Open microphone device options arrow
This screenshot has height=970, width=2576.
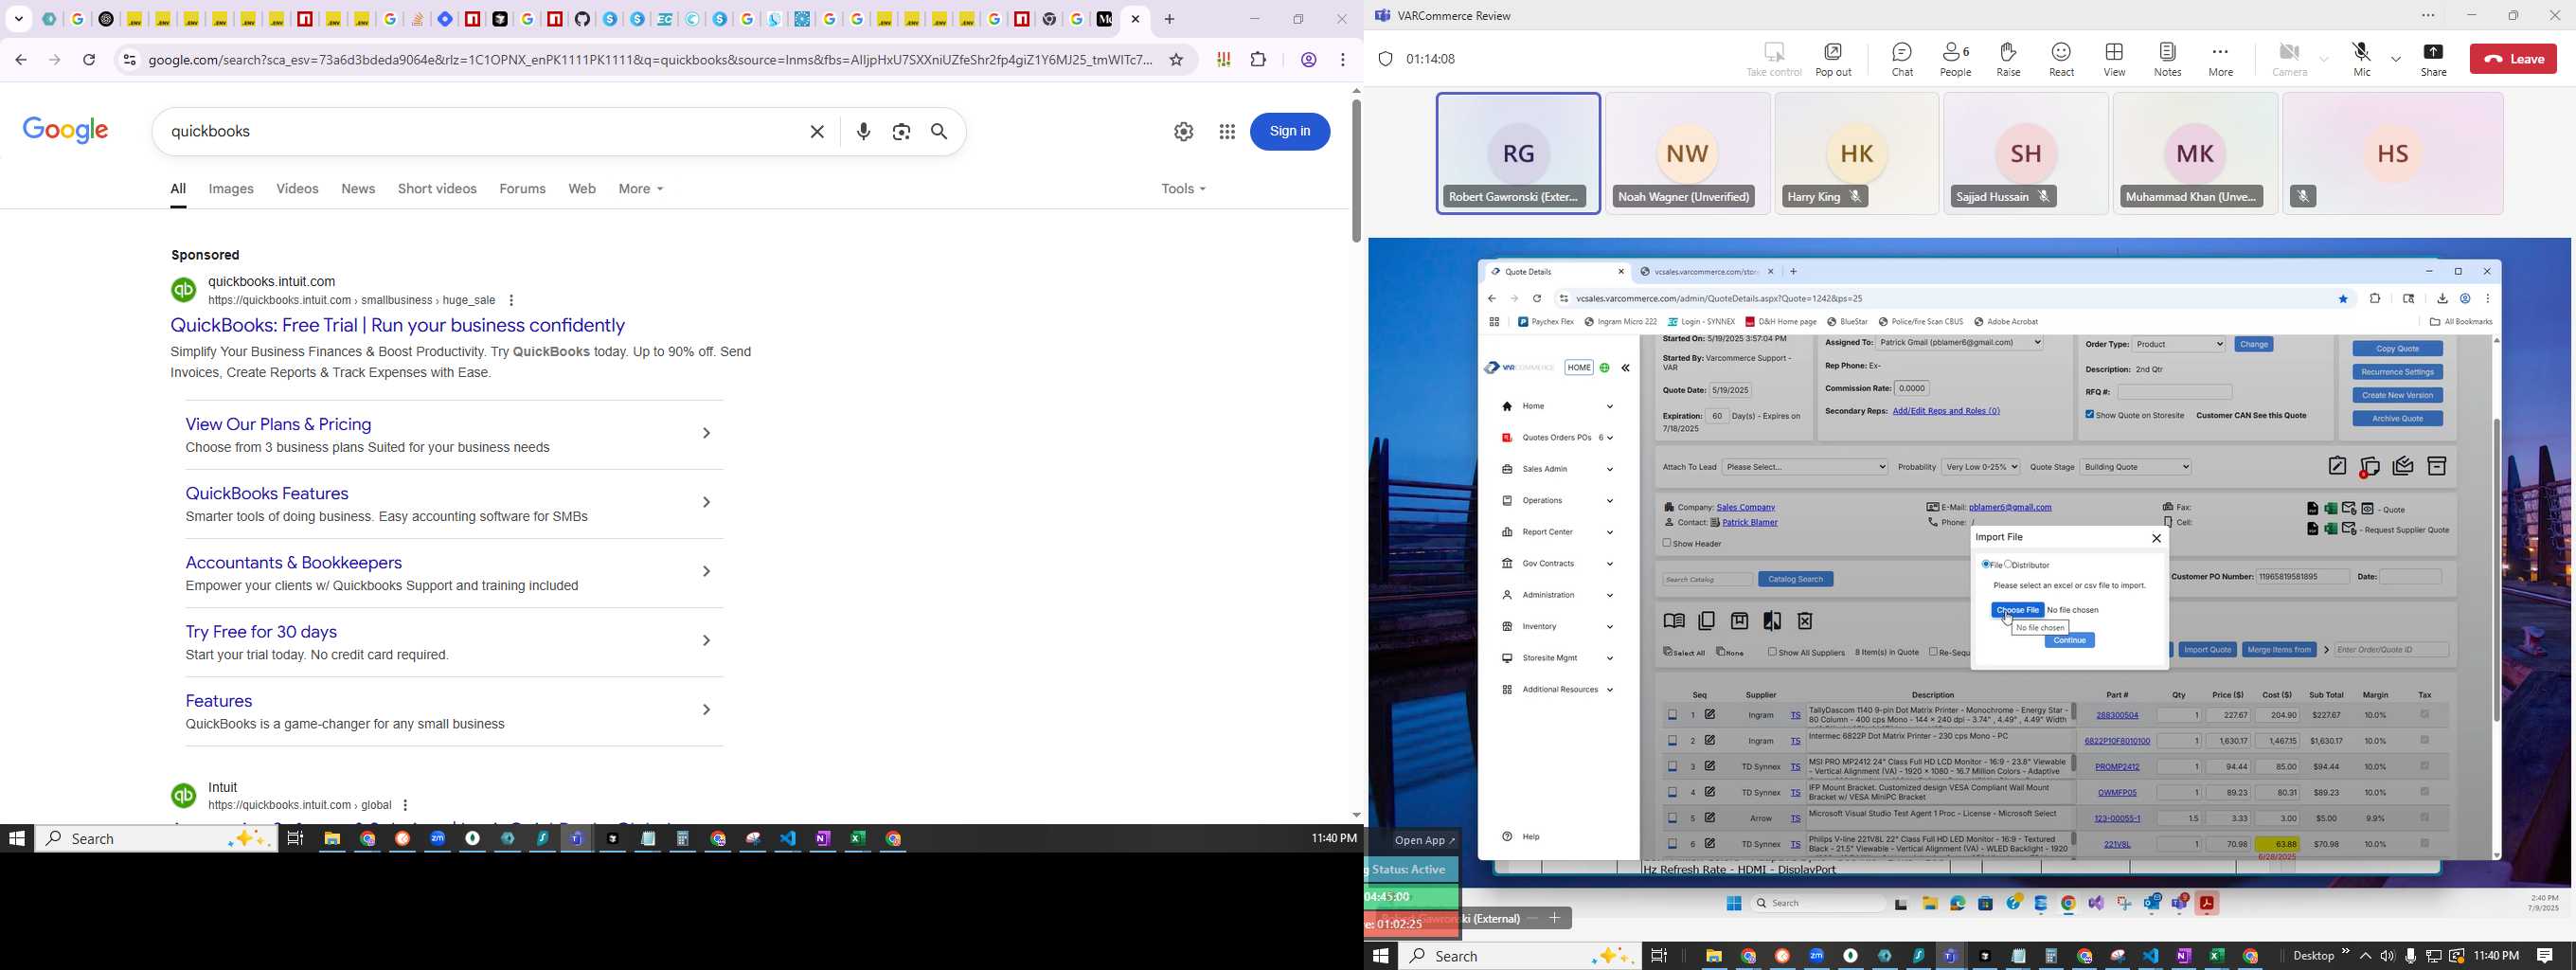click(2395, 60)
